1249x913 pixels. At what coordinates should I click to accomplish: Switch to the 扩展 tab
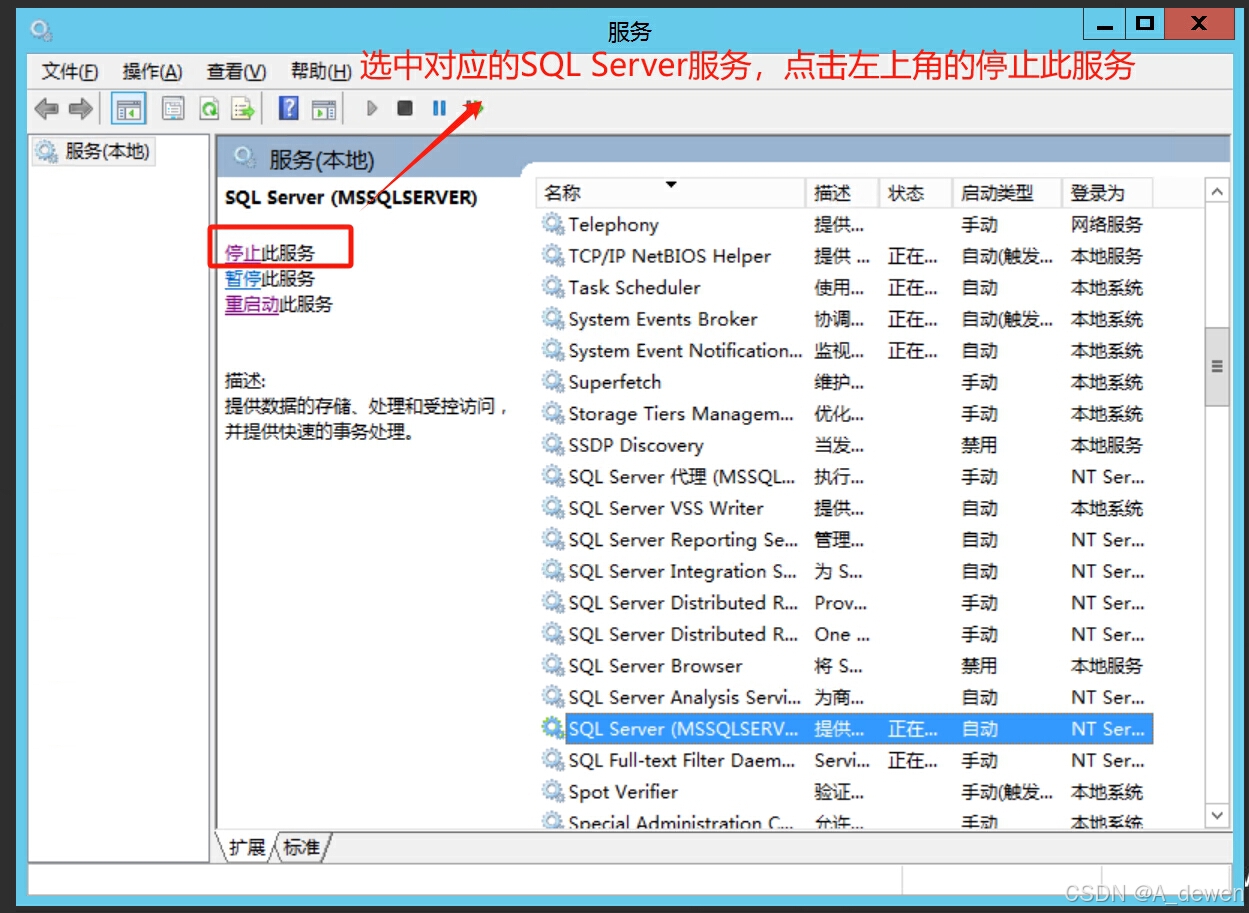247,848
